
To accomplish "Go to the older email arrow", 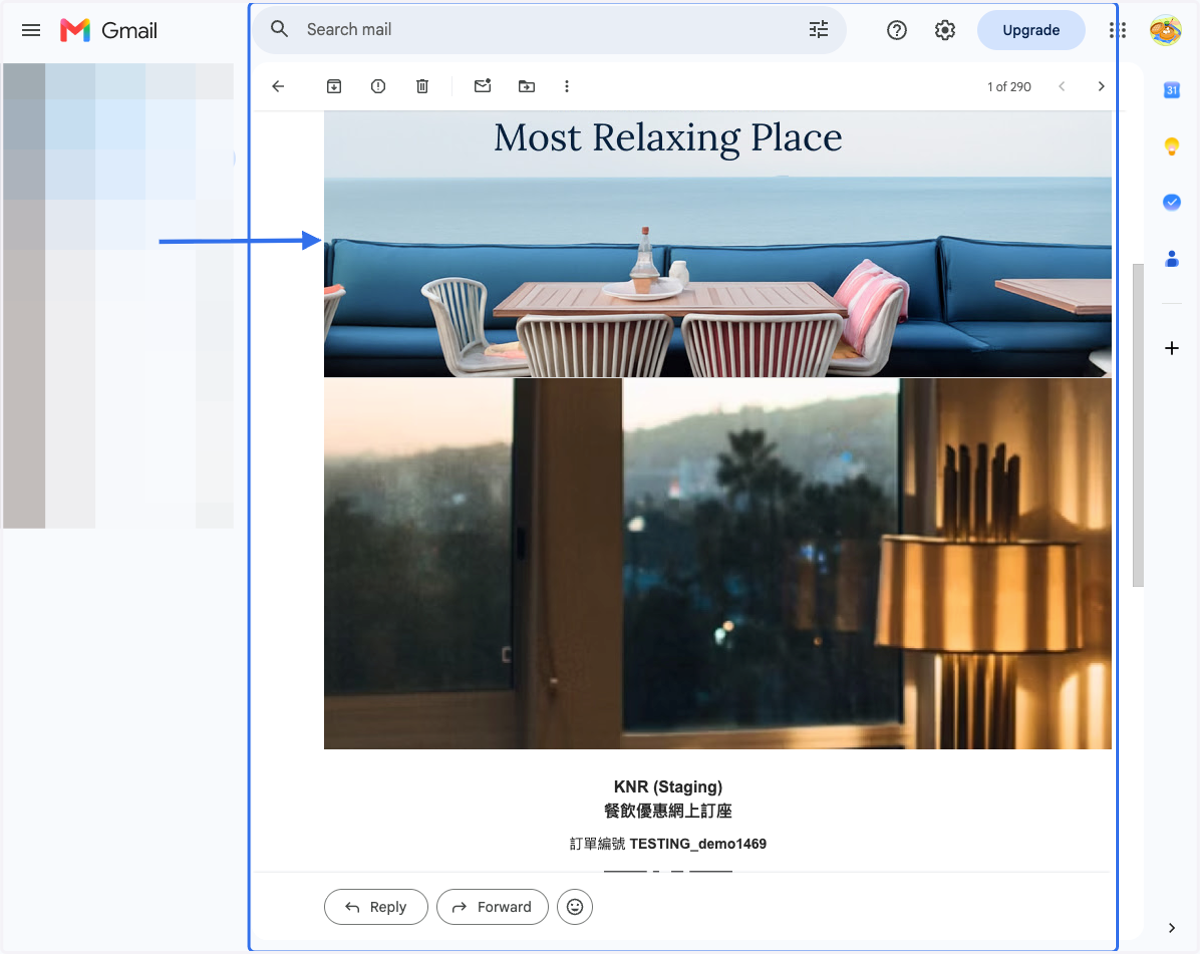I will pos(1101,86).
